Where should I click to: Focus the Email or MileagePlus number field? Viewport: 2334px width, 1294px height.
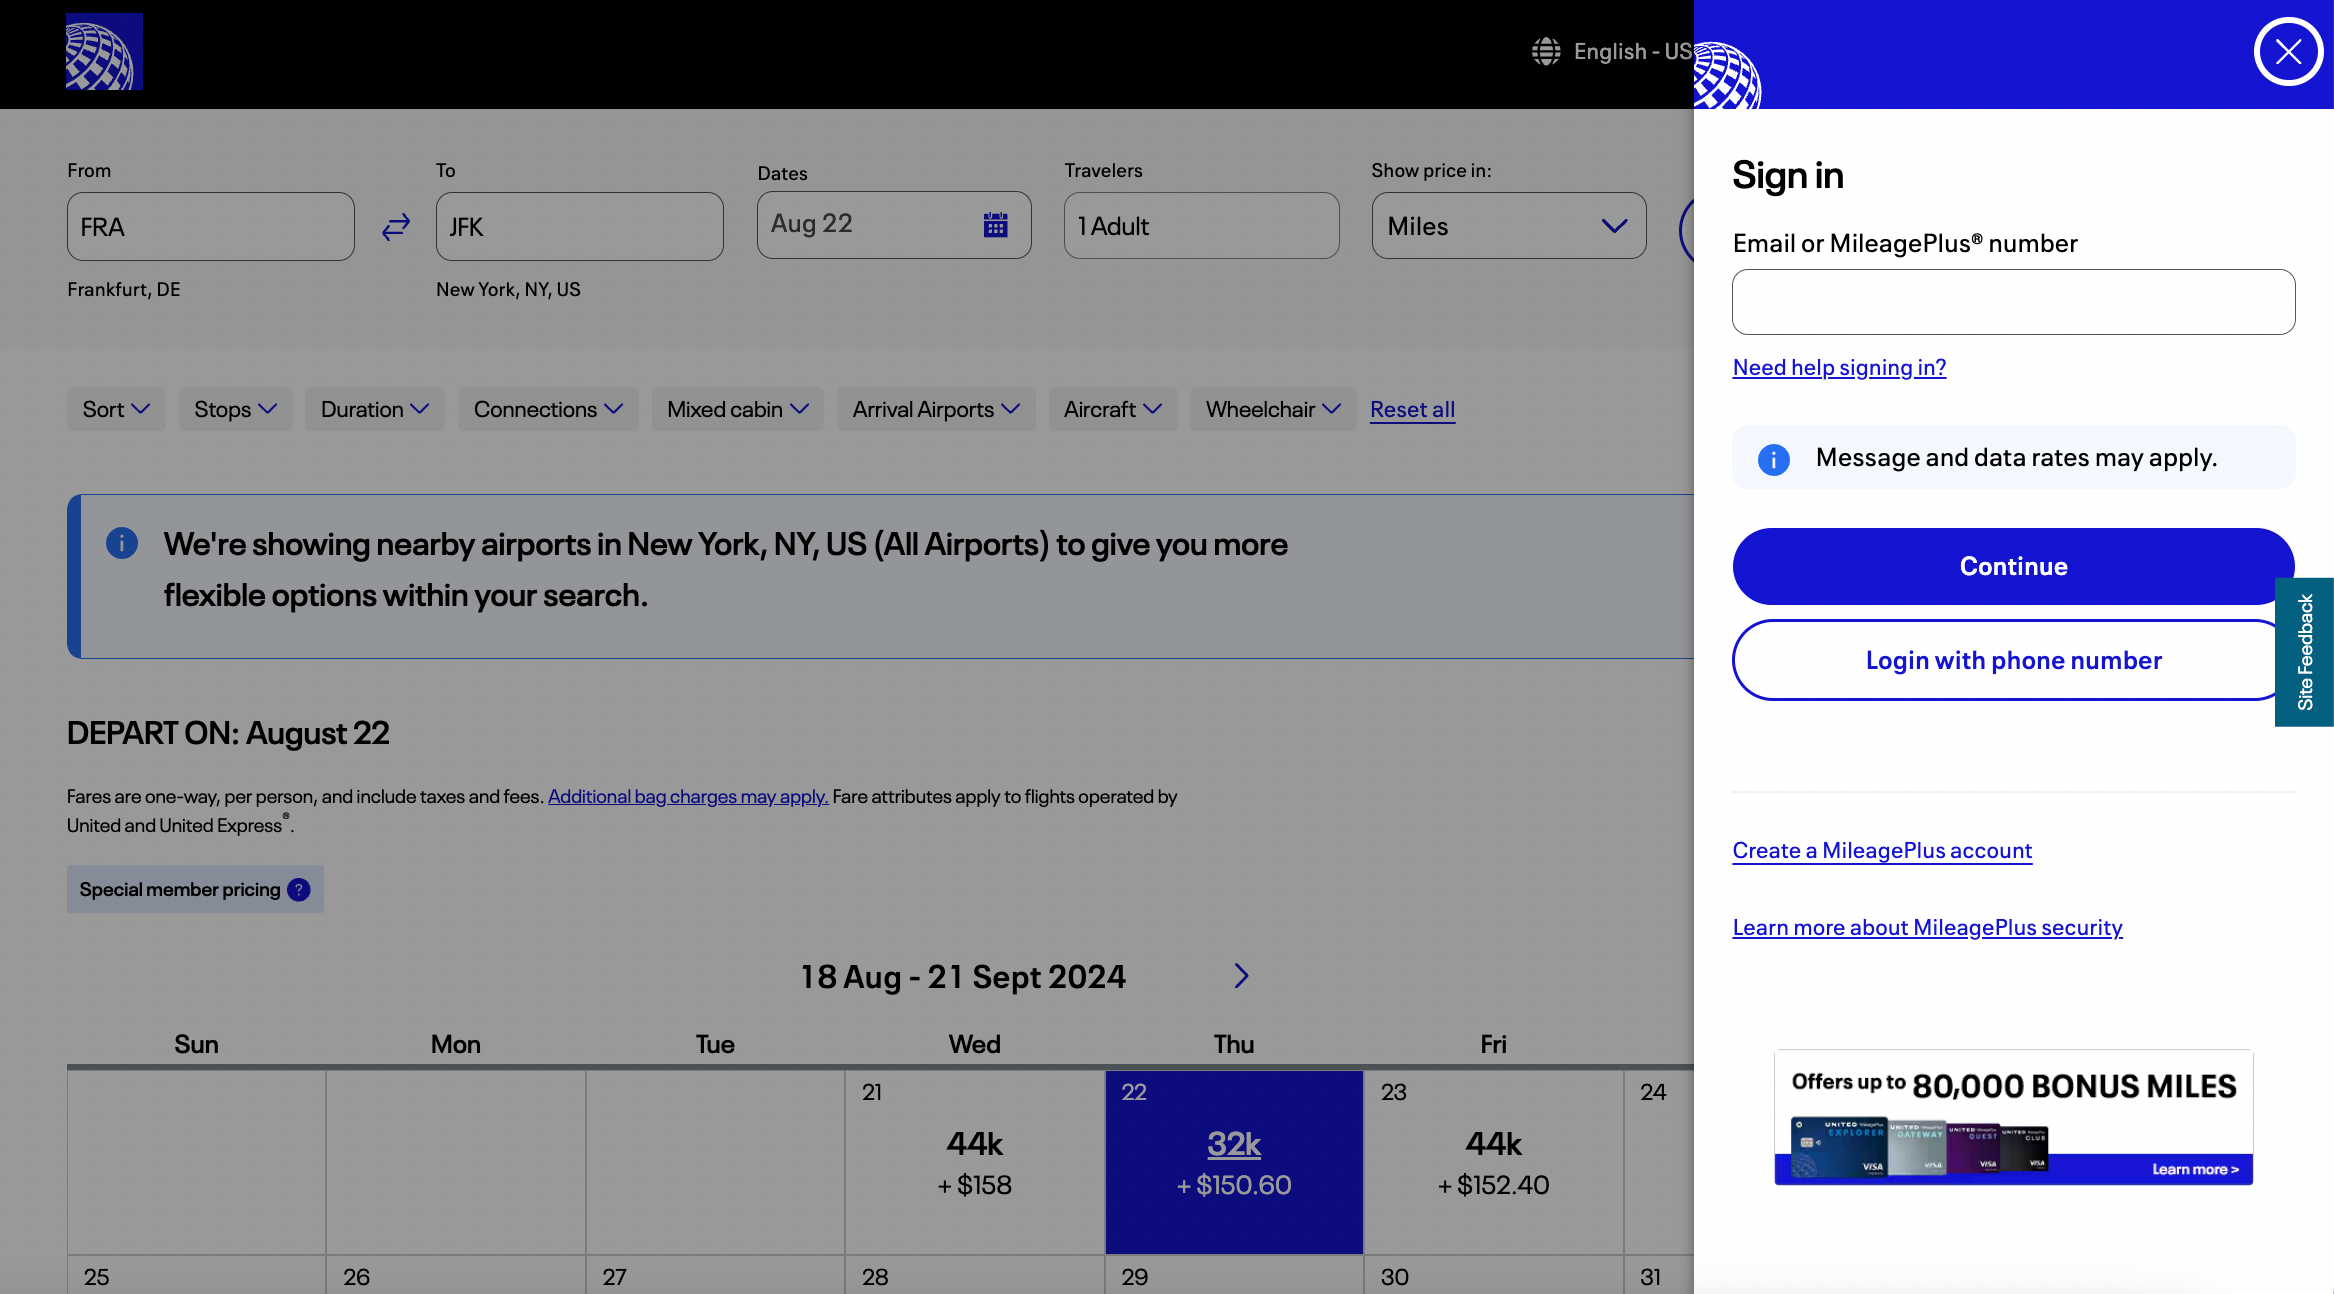[x=2012, y=302]
